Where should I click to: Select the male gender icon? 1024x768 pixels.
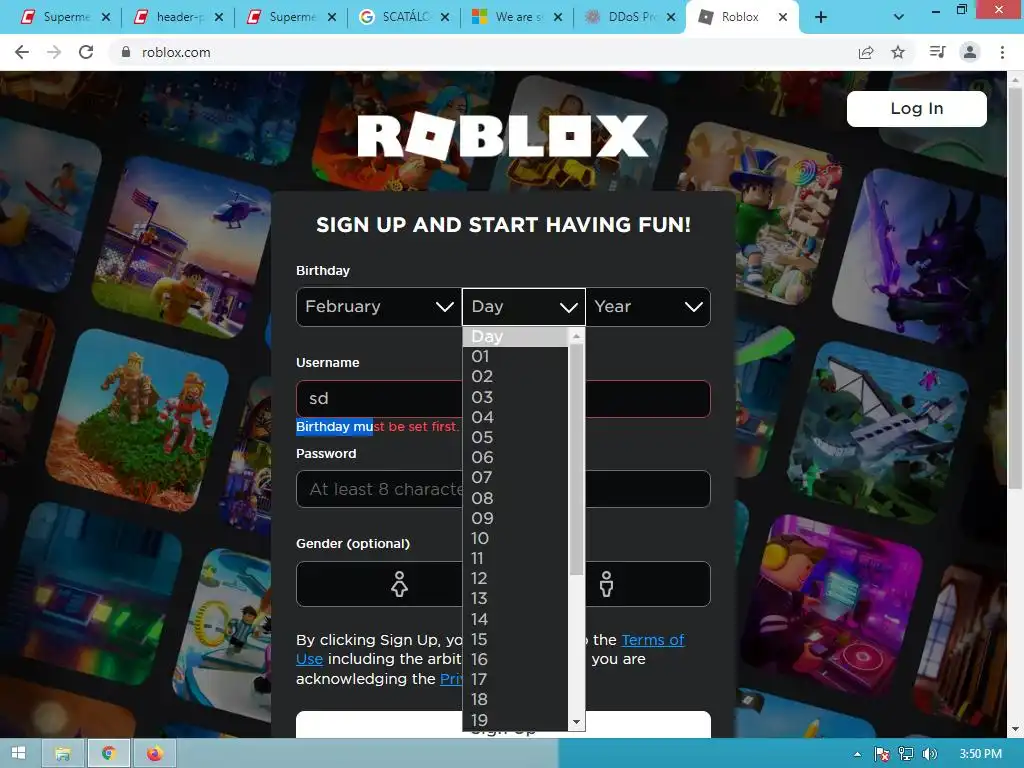pyautogui.click(x=607, y=584)
